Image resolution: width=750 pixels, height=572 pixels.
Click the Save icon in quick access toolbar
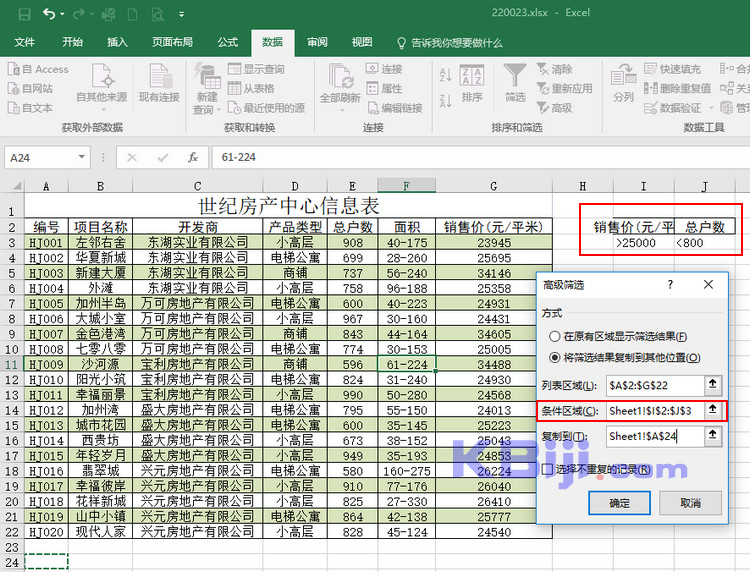click(24, 14)
